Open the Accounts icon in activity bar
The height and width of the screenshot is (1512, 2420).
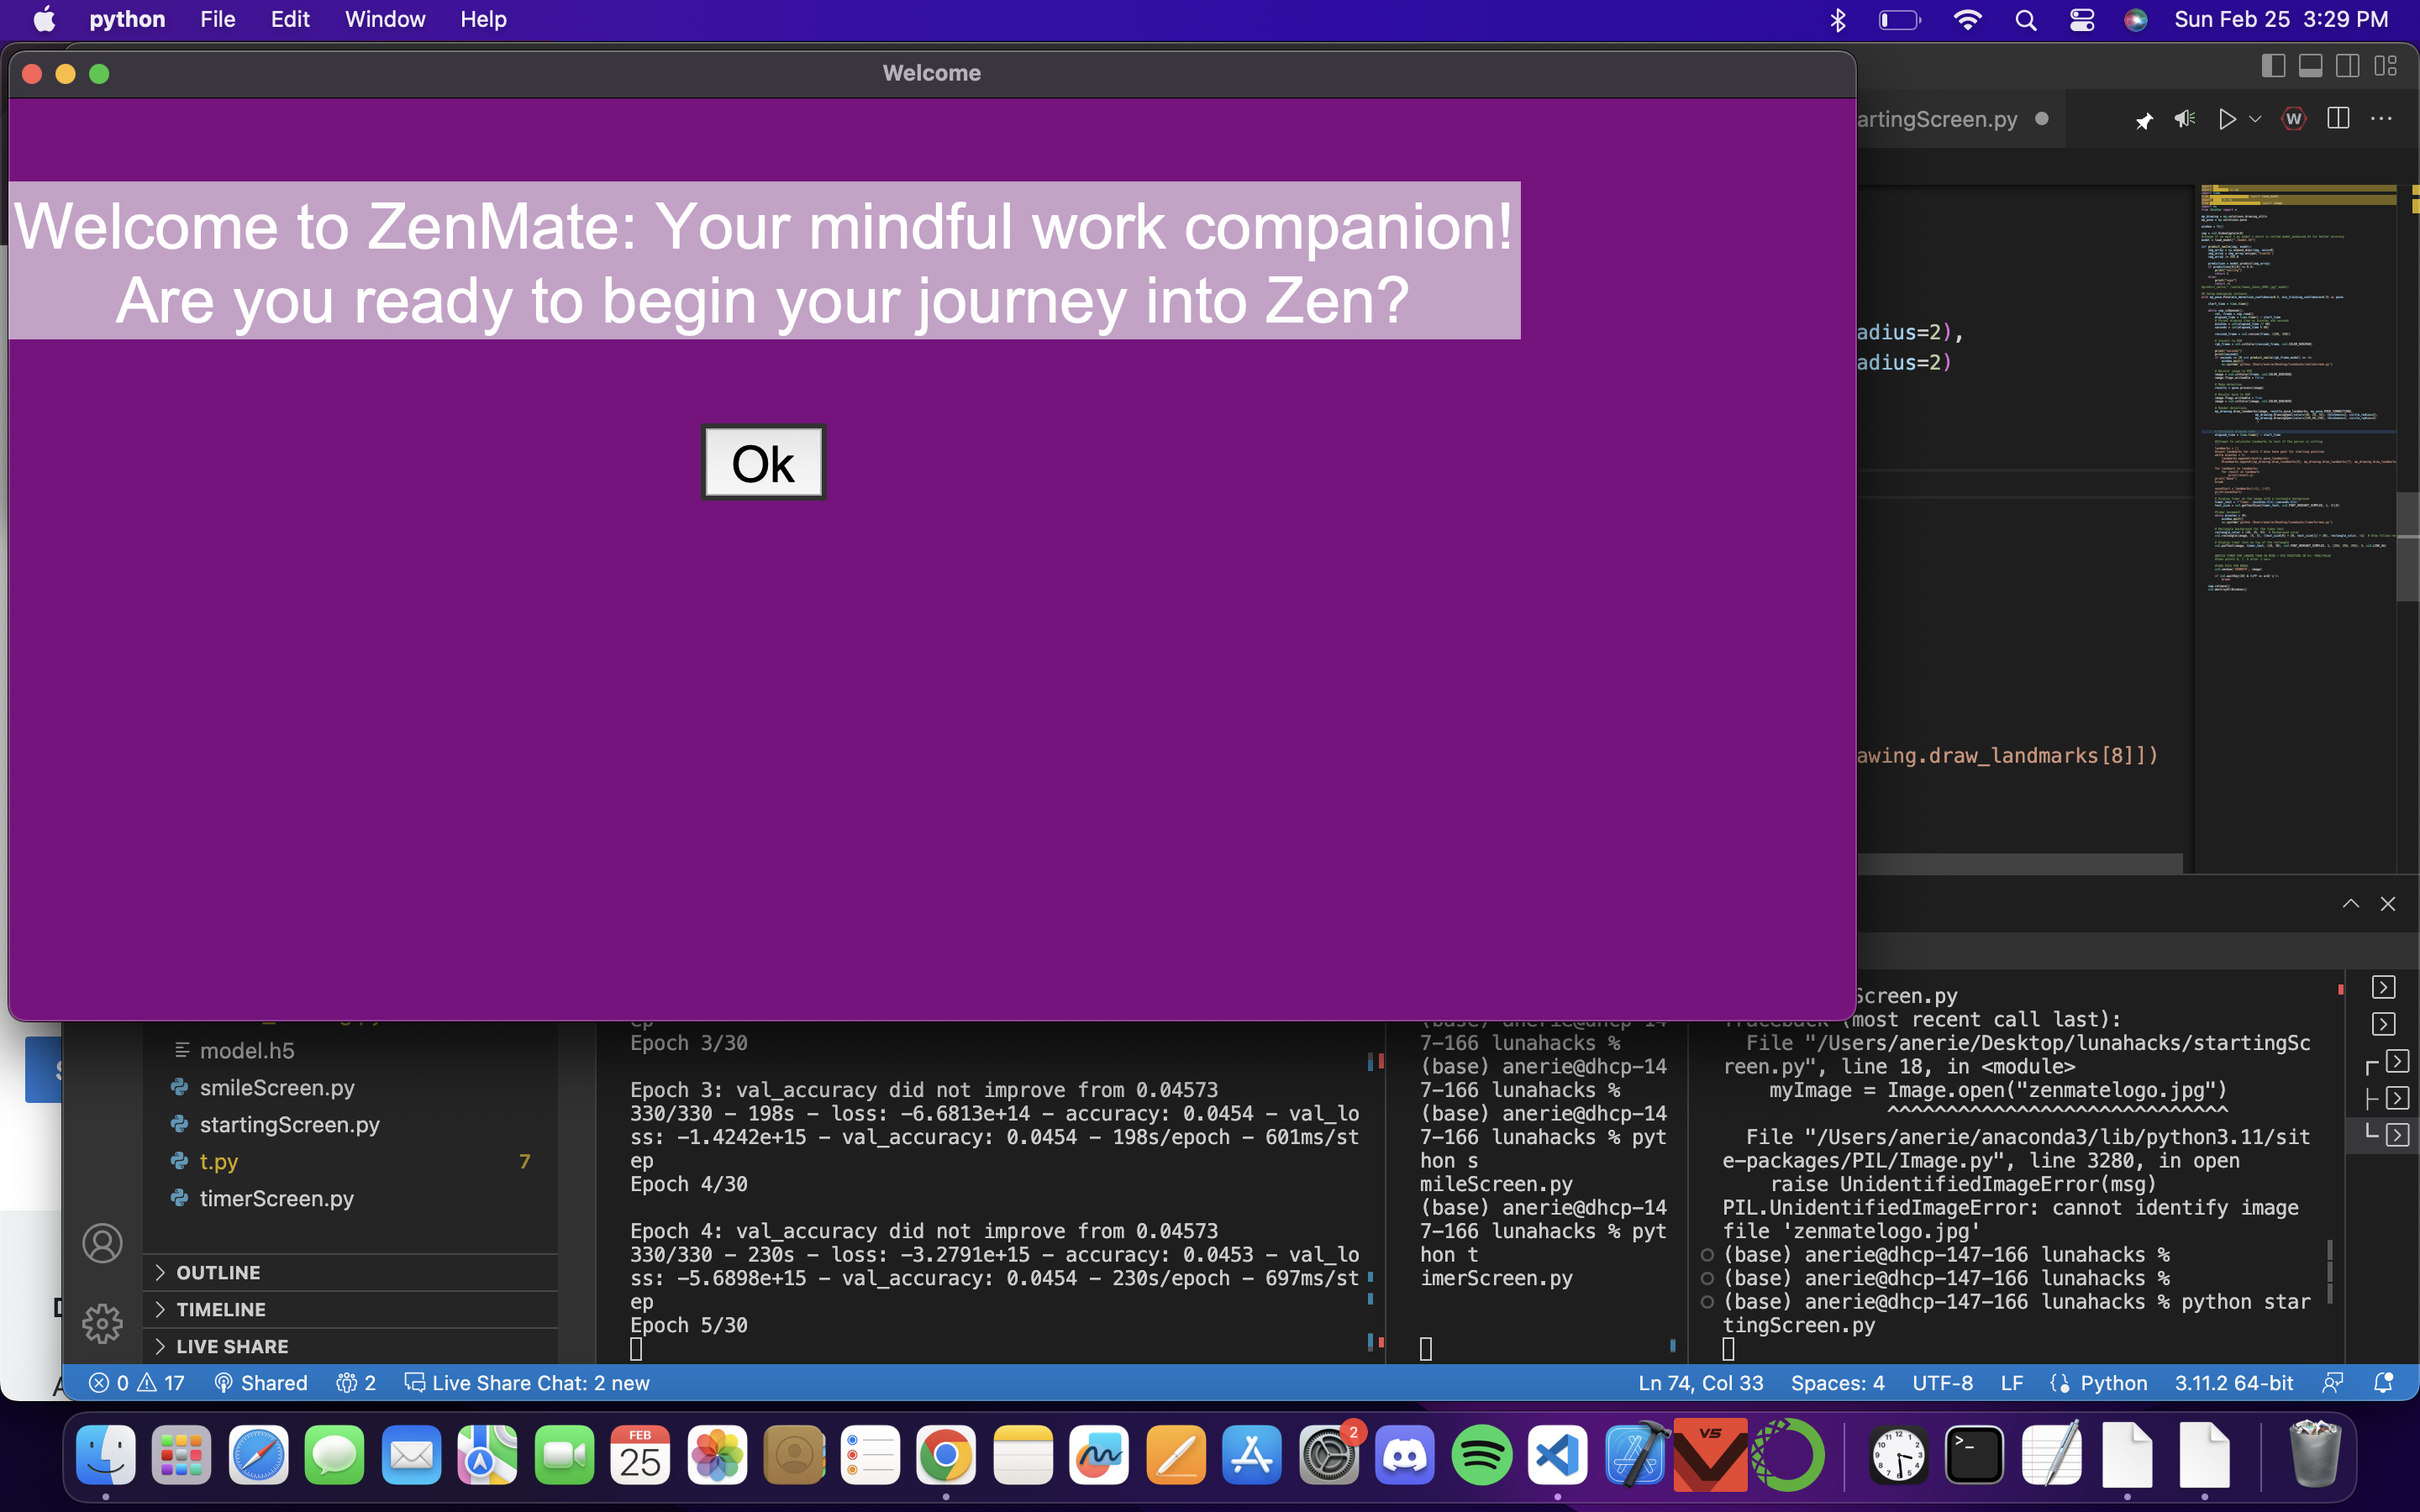pos(102,1243)
